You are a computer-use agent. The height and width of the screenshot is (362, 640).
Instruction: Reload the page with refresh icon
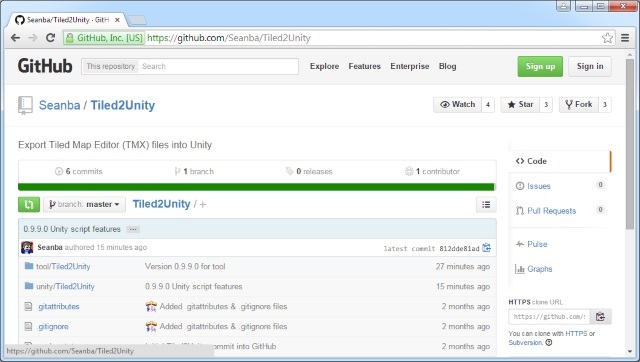50,38
